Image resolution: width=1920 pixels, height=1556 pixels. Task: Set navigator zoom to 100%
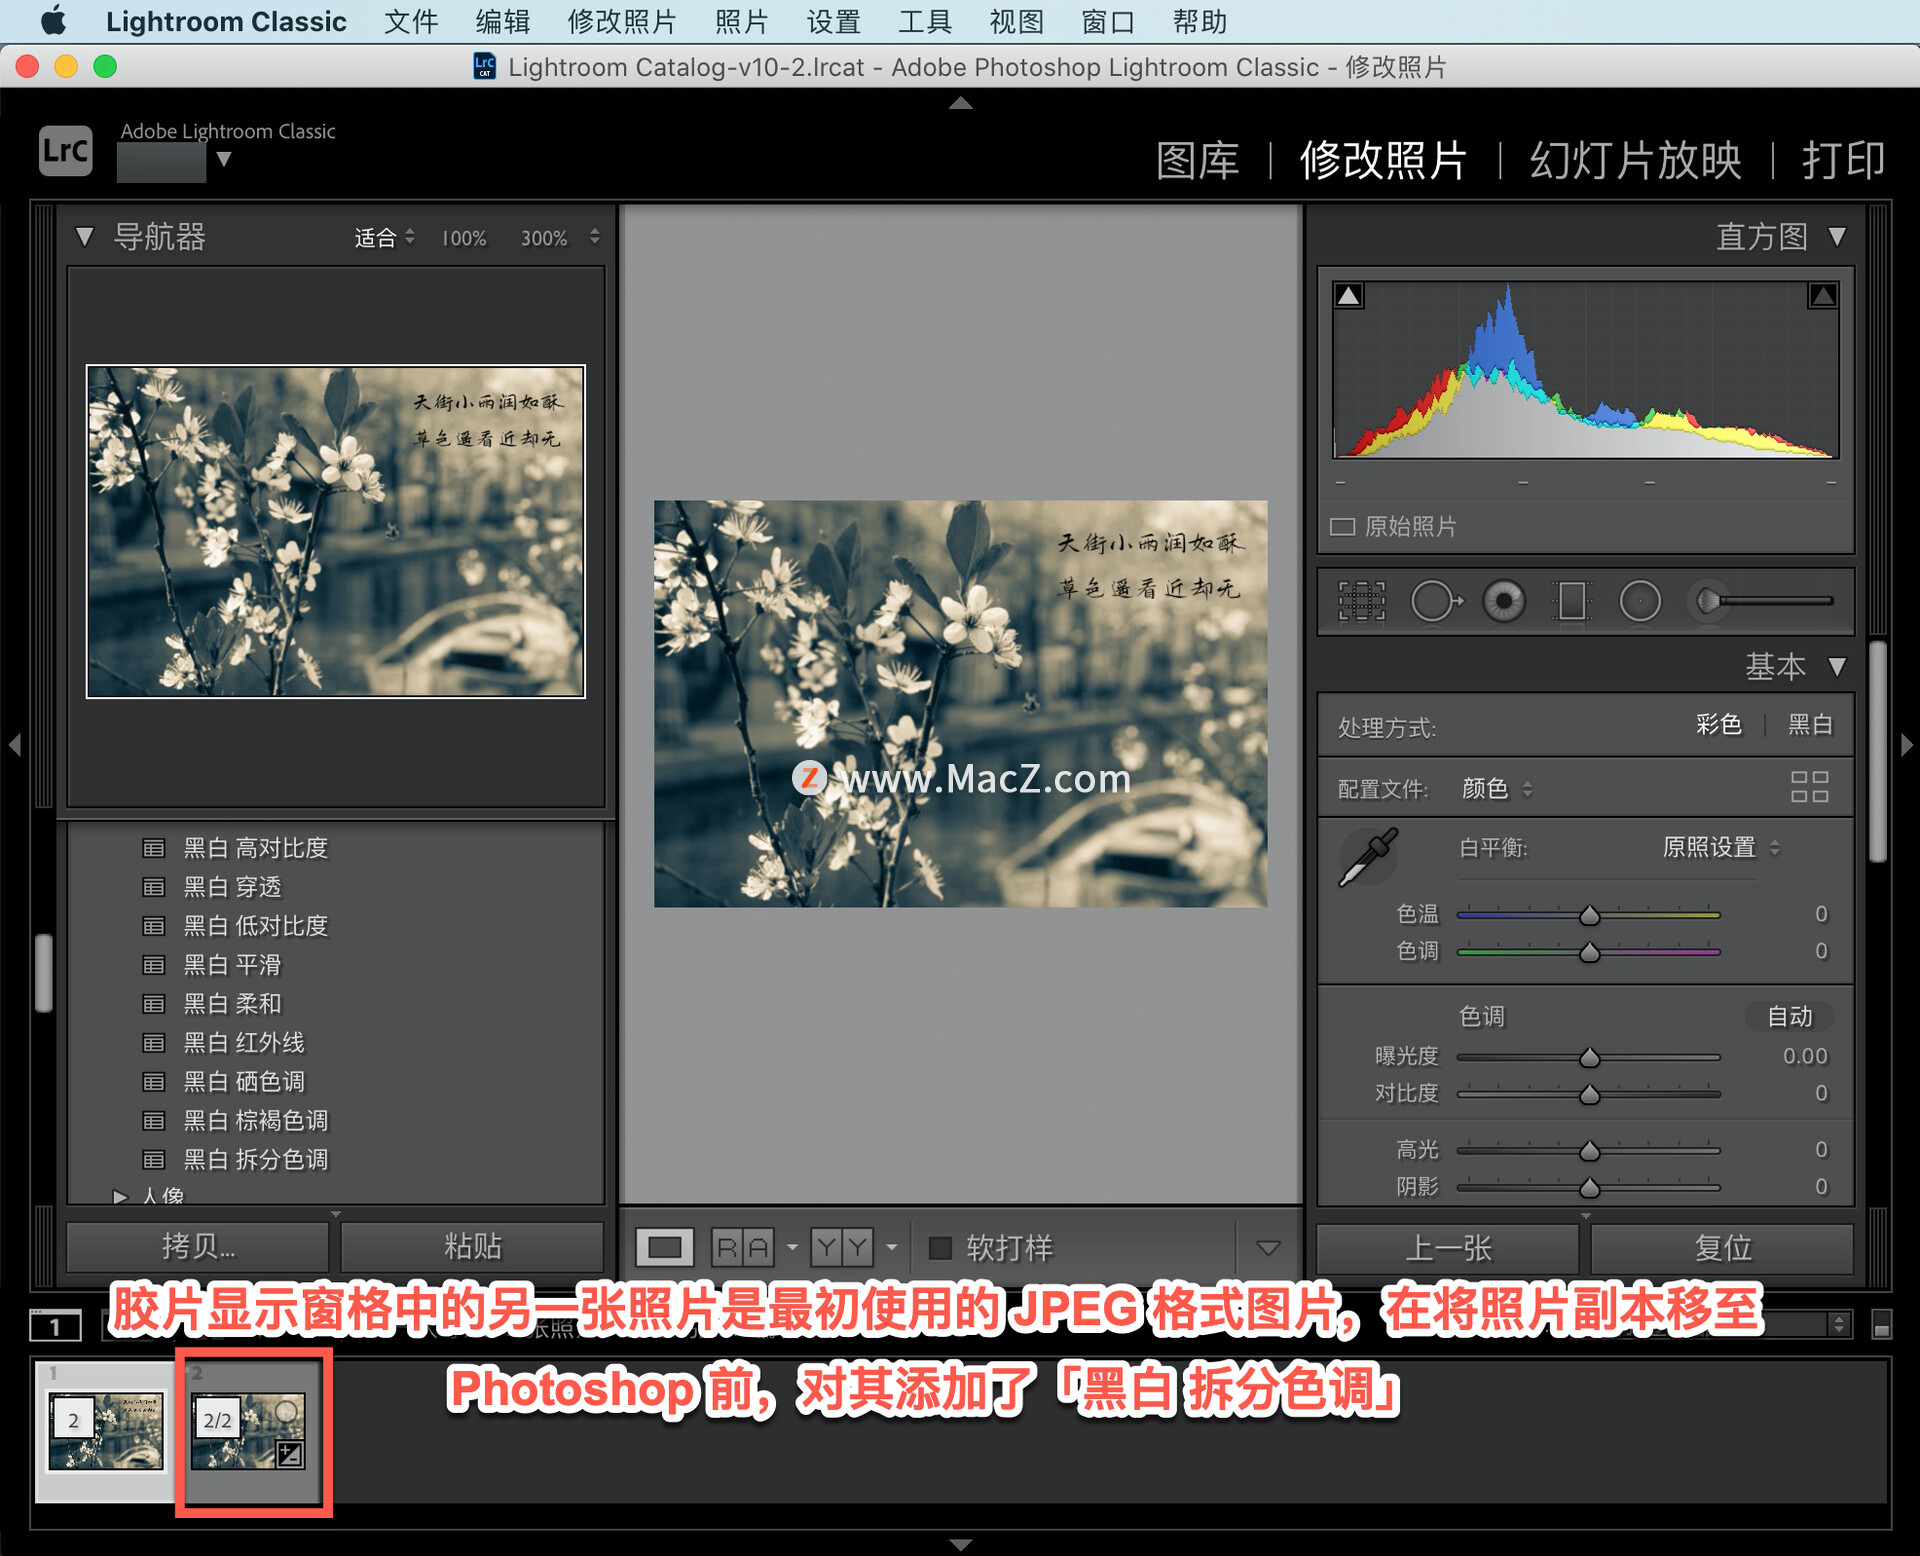pyautogui.click(x=464, y=238)
